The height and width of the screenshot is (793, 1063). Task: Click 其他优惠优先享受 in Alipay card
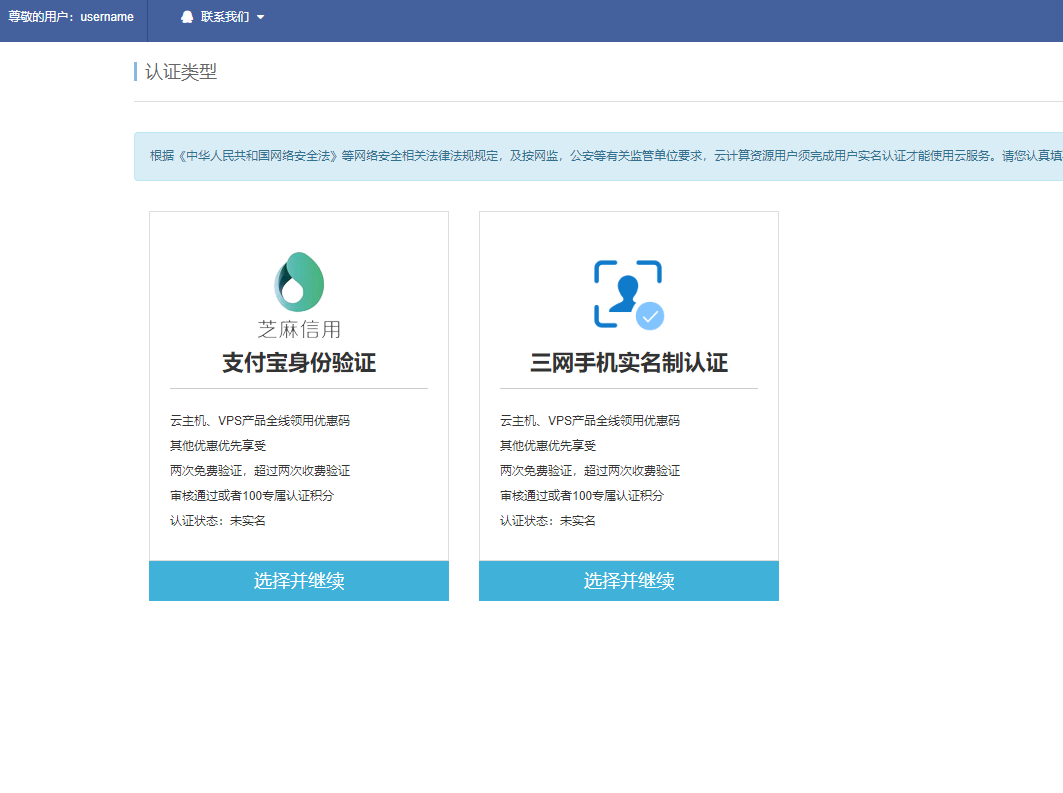point(218,445)
